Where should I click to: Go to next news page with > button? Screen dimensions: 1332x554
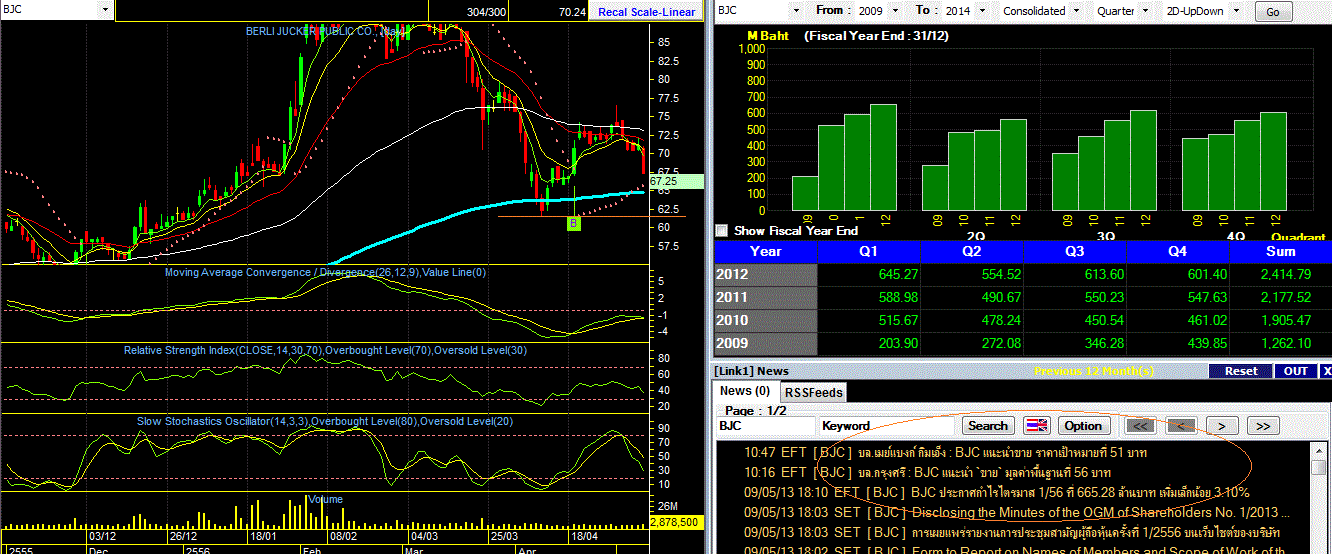[1222, 425]
